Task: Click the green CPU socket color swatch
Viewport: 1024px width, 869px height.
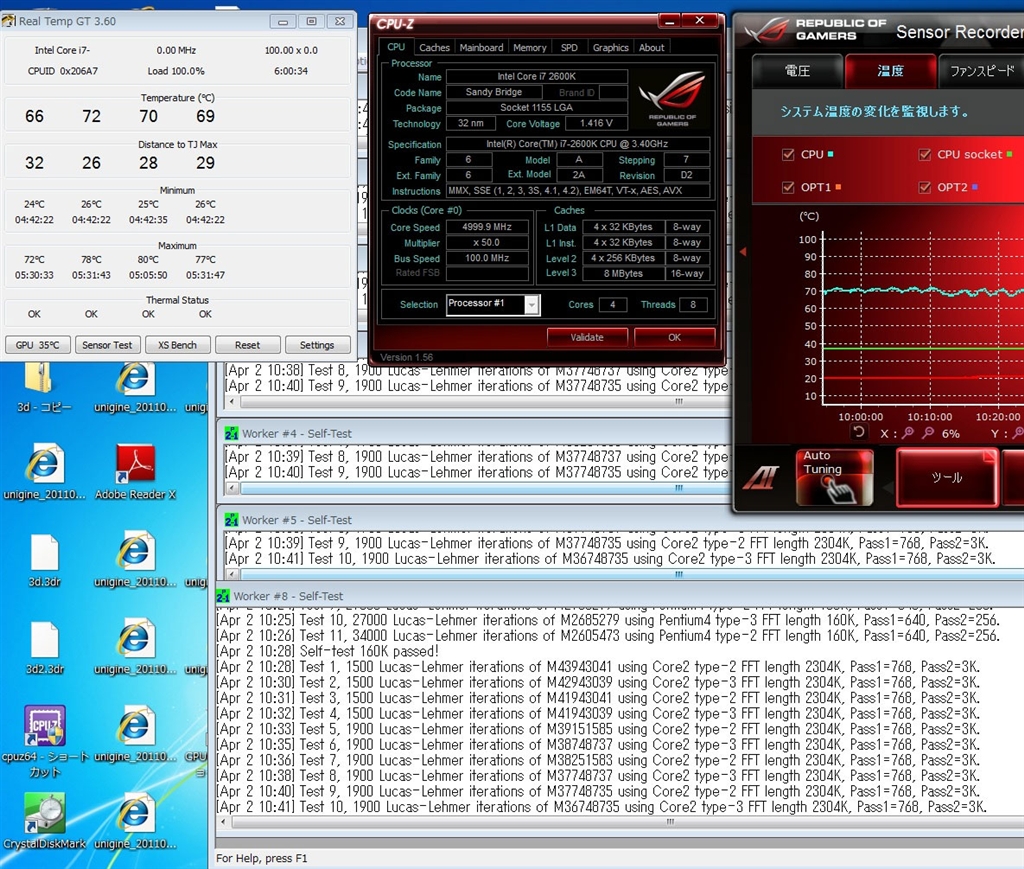Action: tap(1010, 154)
